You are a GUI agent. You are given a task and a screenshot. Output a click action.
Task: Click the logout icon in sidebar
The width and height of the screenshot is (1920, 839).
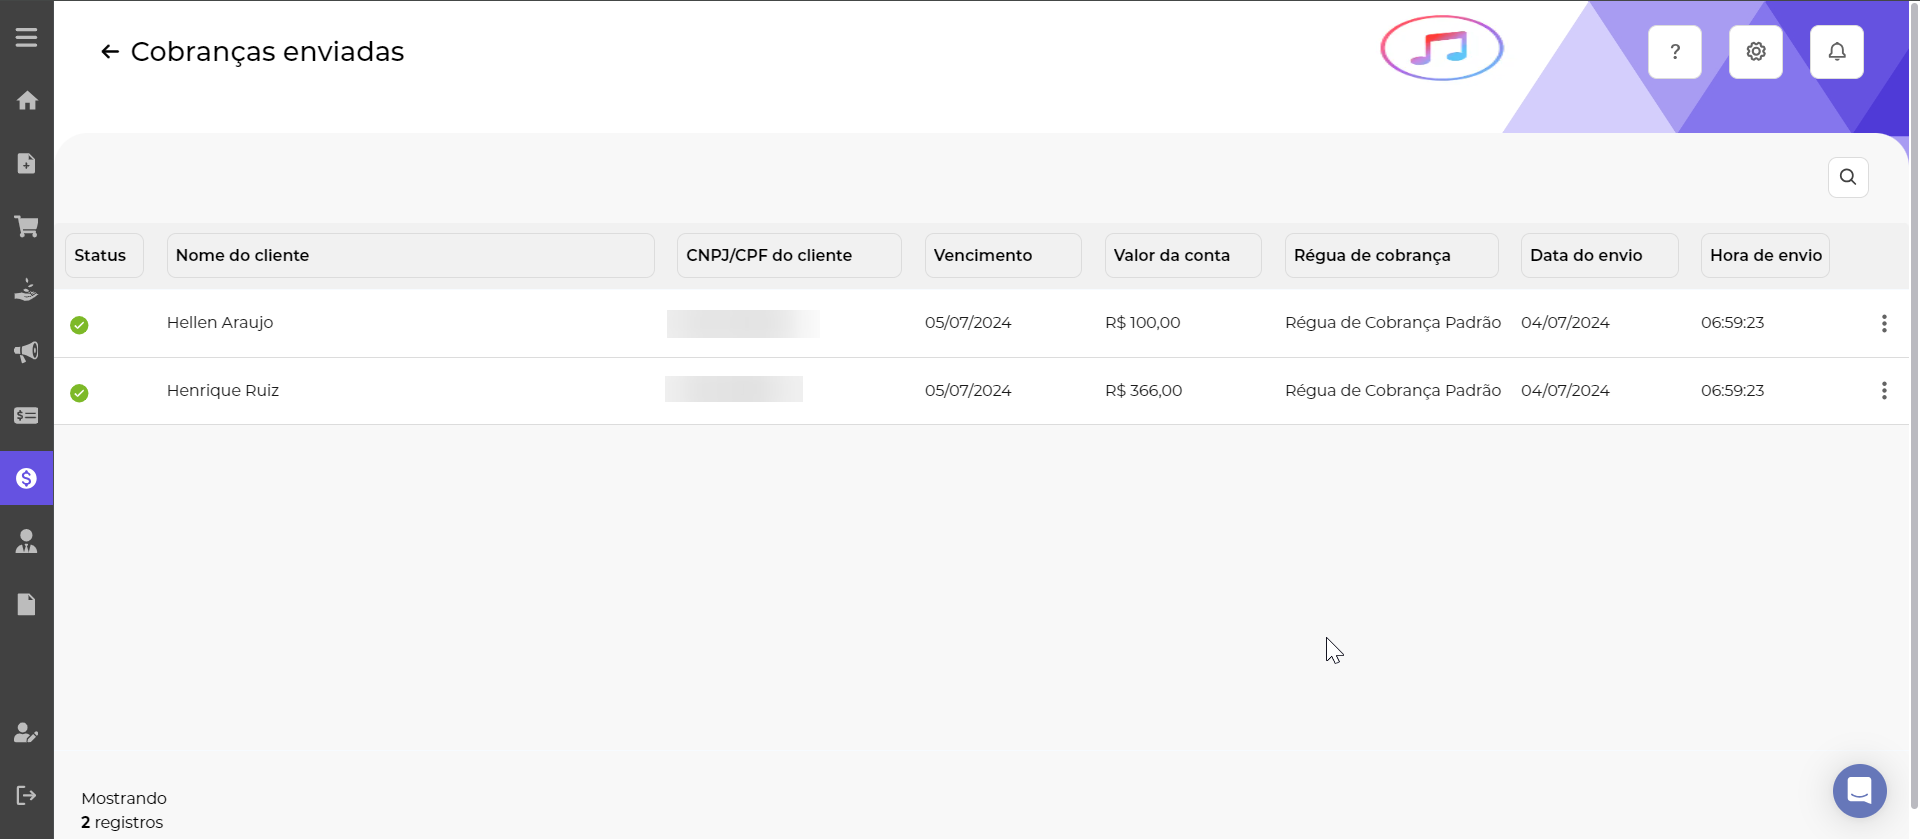click(x=27, y=795)
